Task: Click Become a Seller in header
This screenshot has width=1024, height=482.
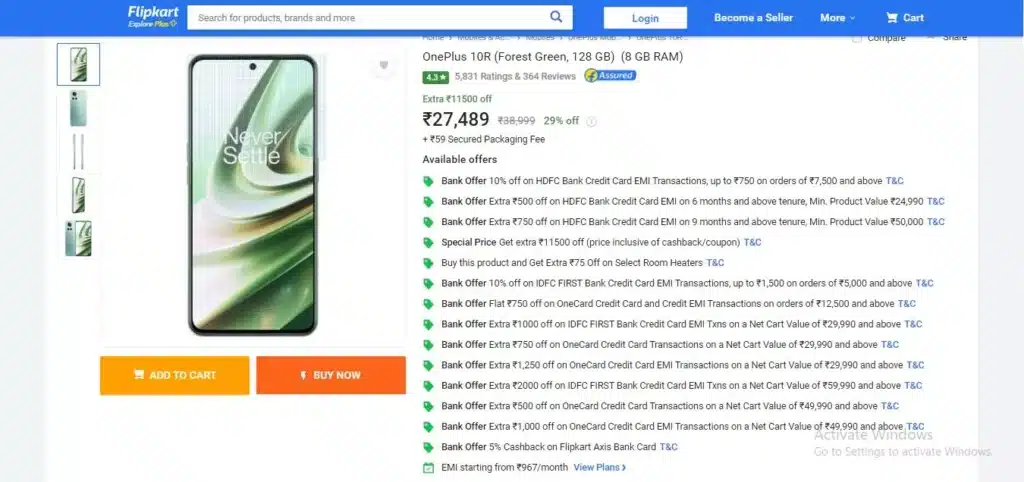Action: pos(754,18)
